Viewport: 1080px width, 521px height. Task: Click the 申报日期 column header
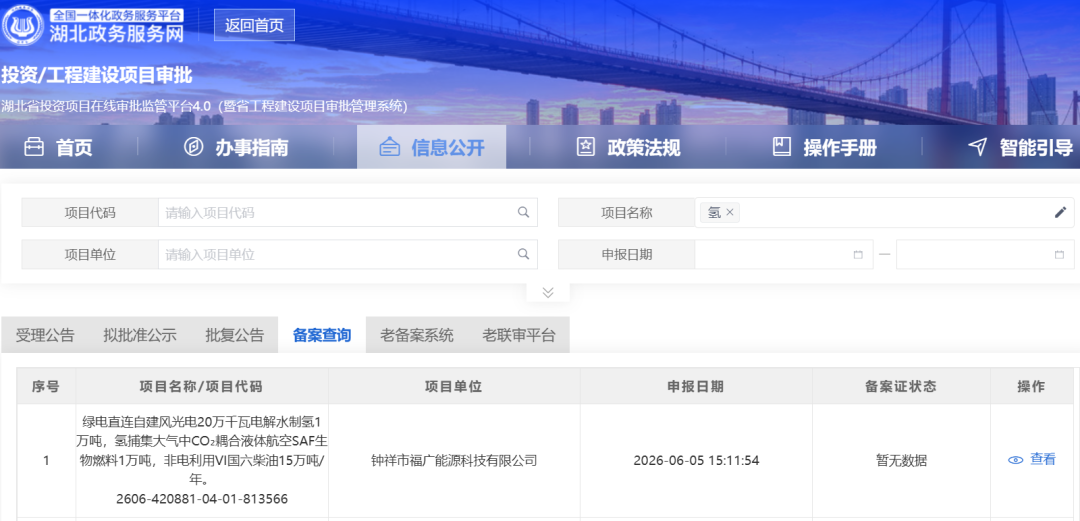(696, 386)
